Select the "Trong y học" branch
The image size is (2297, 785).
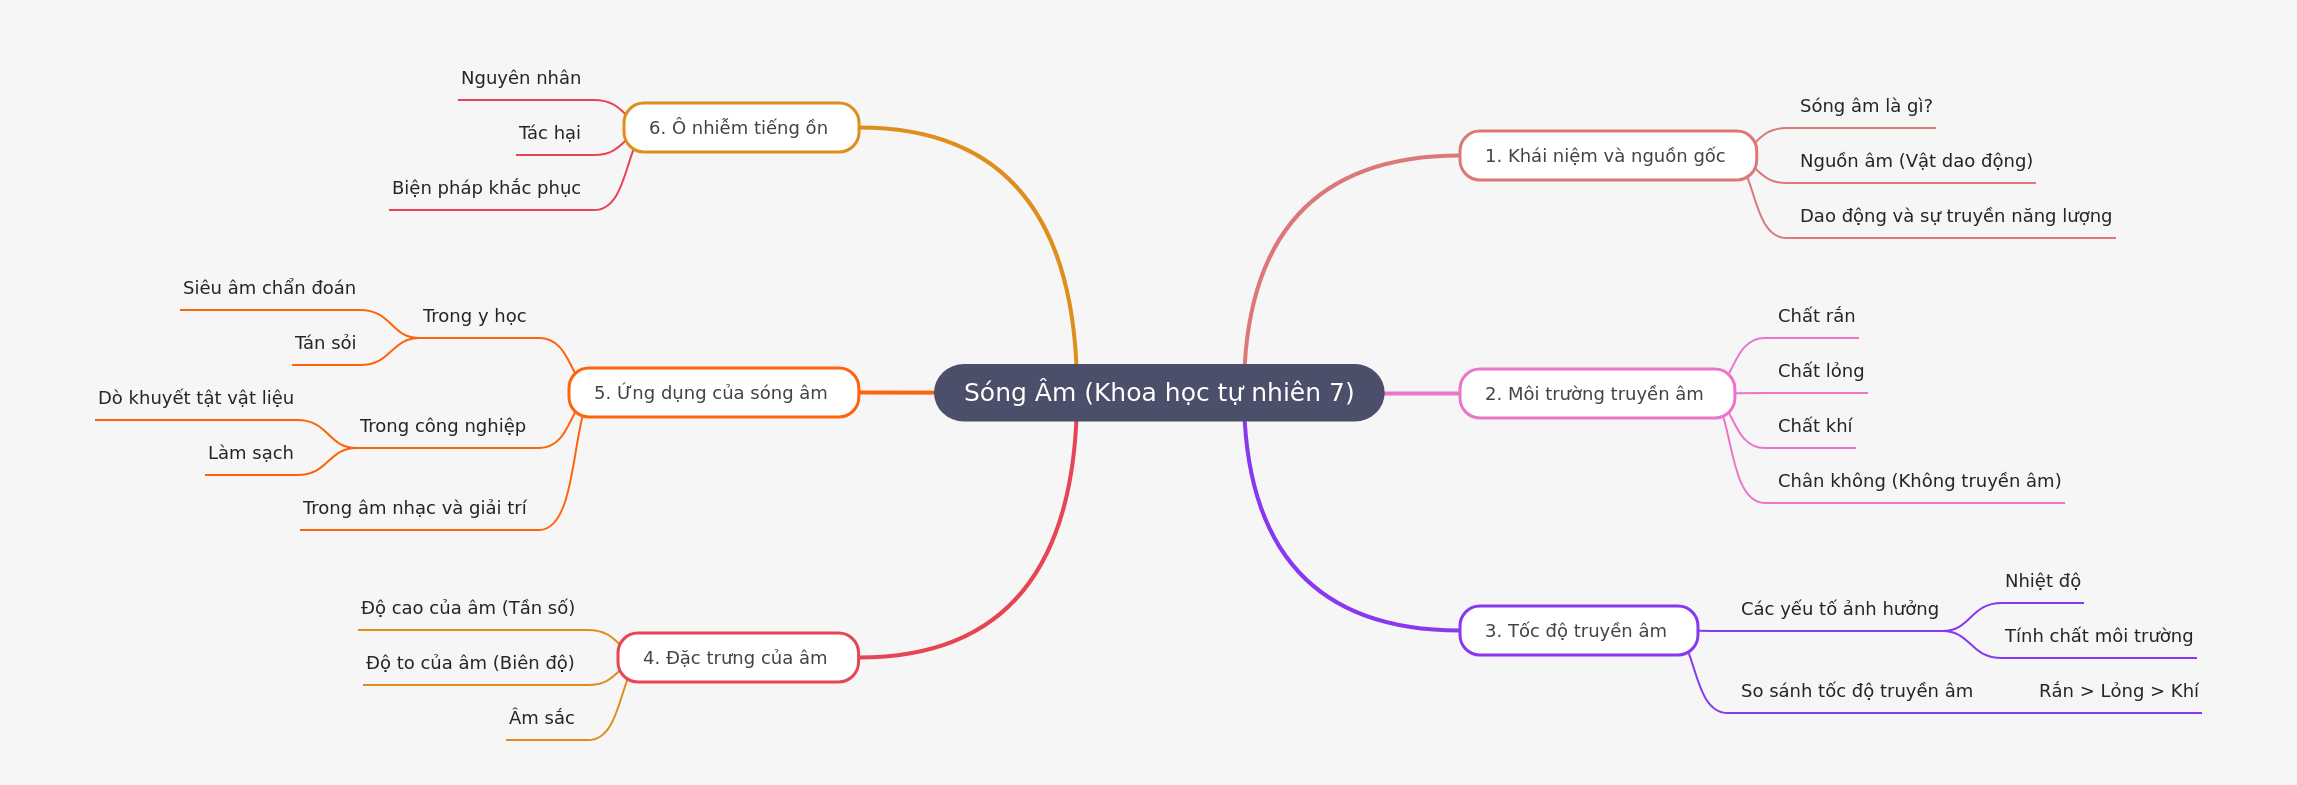click(x=474, y=316)
